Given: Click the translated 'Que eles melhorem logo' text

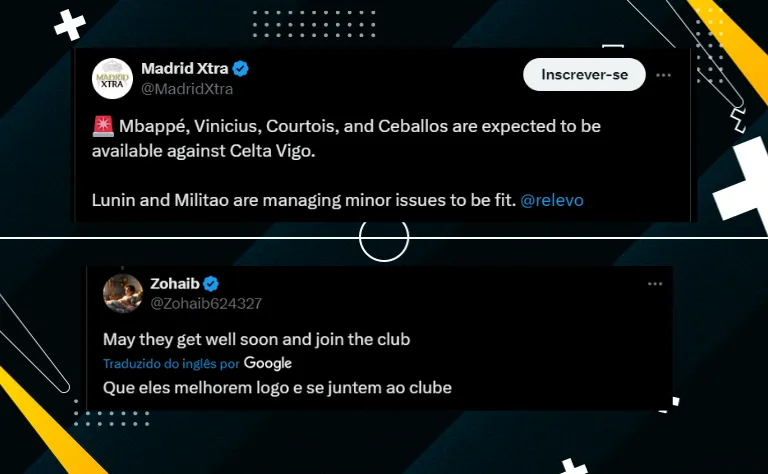Looking at the screenshot, I should [277, 388].
